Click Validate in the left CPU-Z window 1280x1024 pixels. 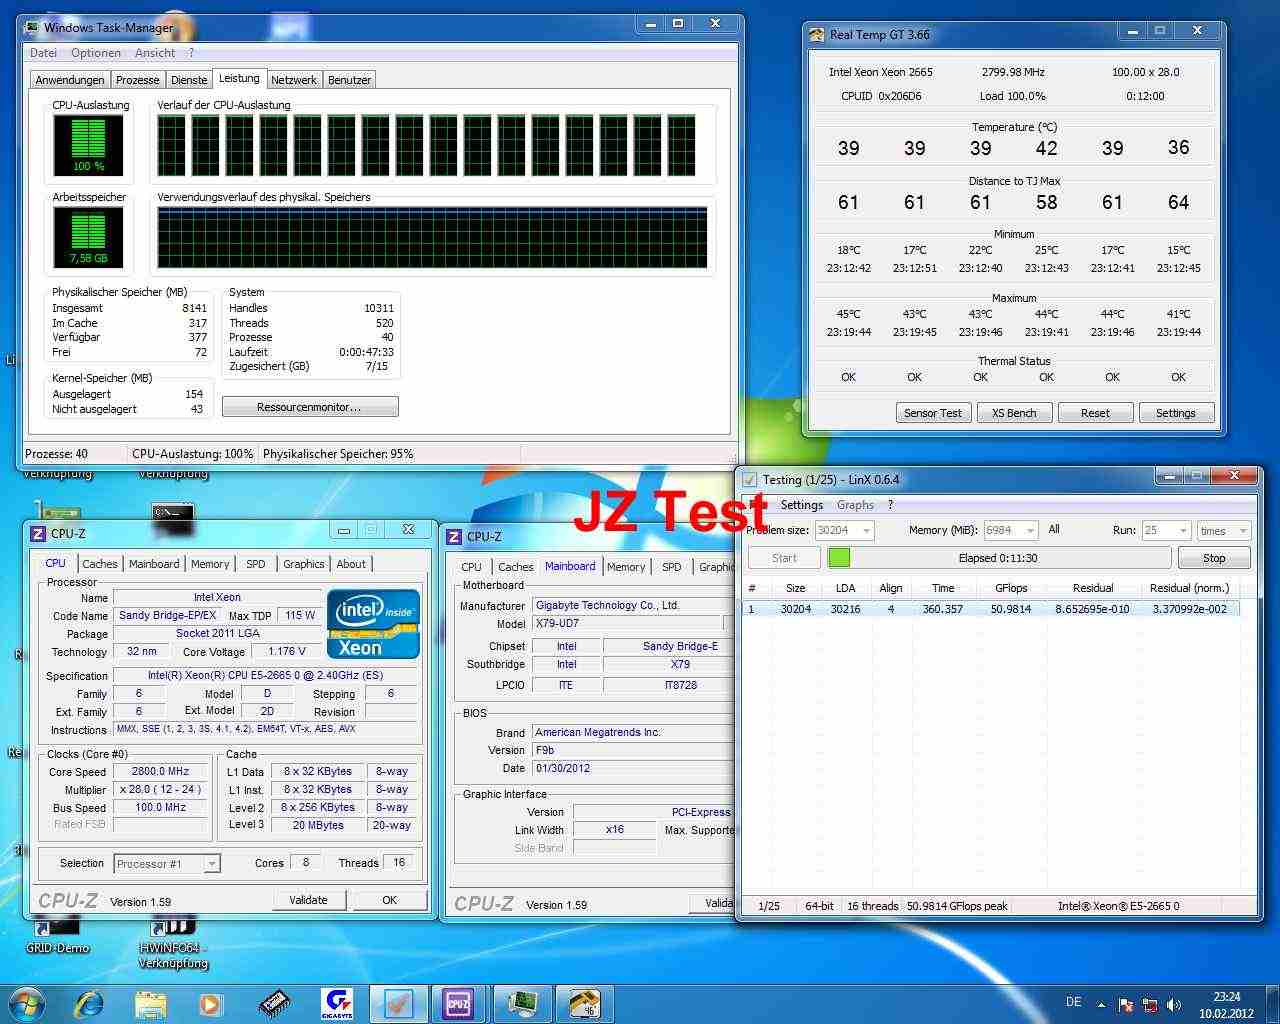[309, 900]
